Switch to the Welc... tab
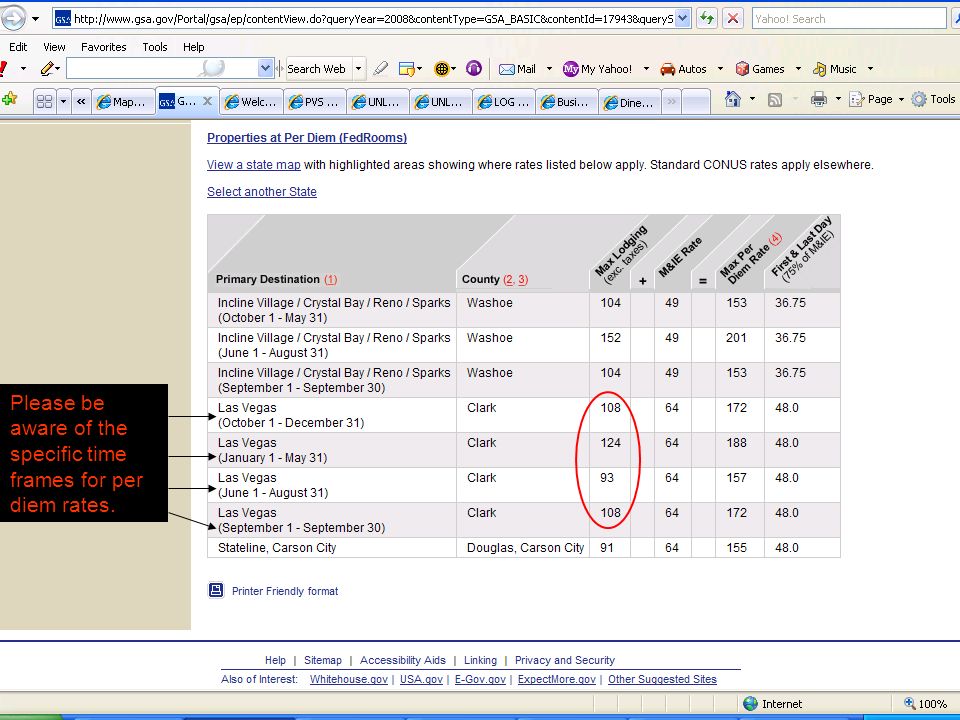Screen dimensions: 960x720 (252, 102)
